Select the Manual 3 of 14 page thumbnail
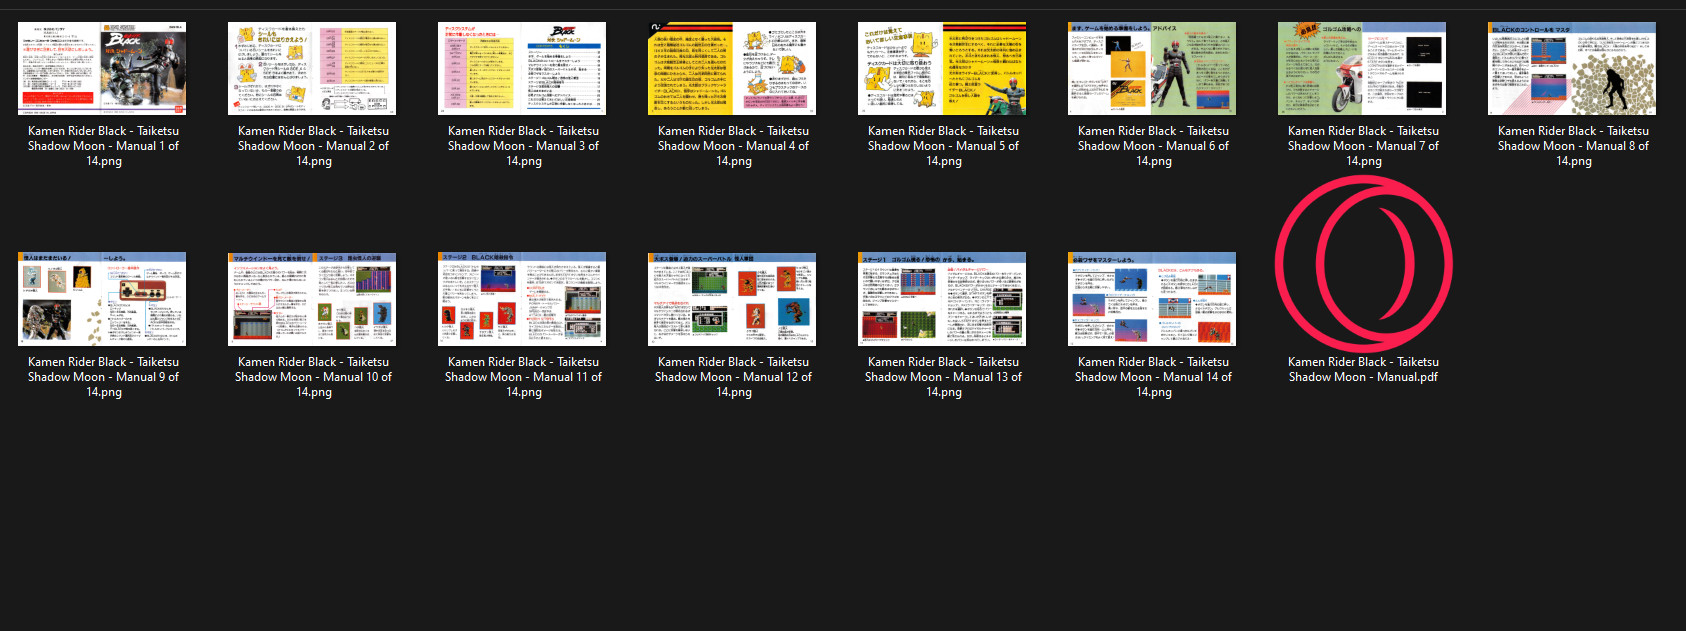This screenshot has height=631, width=1686. pyautogui.click(x=523, y=68)
